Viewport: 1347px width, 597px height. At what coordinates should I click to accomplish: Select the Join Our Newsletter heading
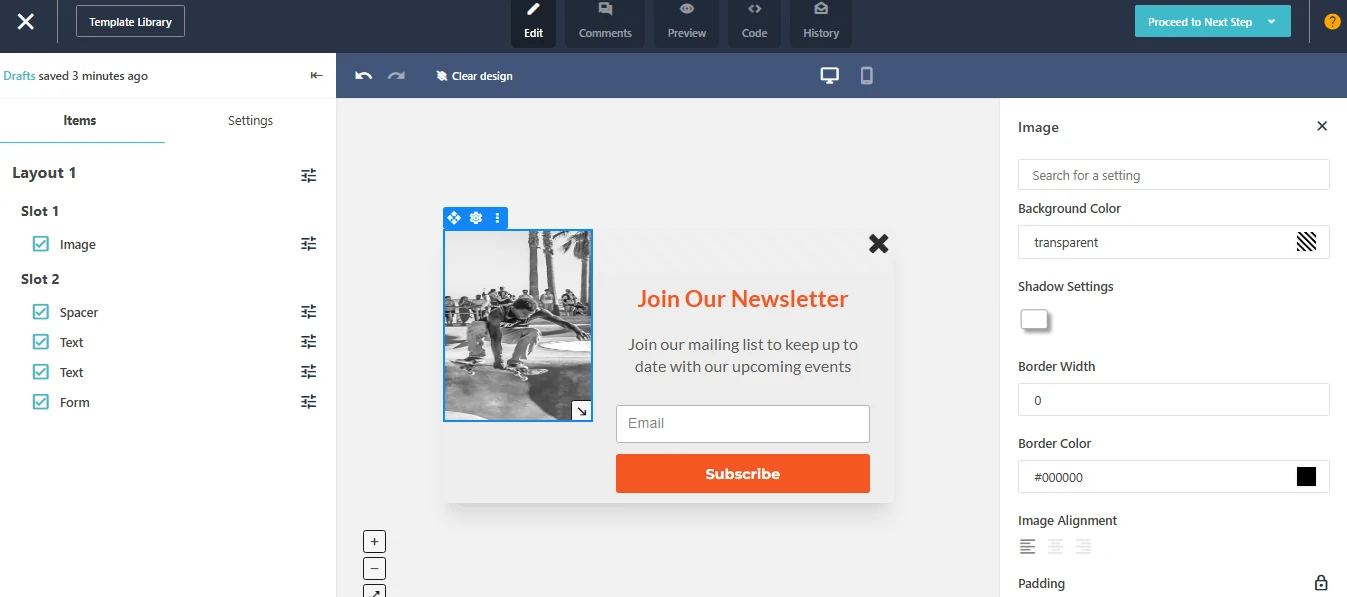743,298
